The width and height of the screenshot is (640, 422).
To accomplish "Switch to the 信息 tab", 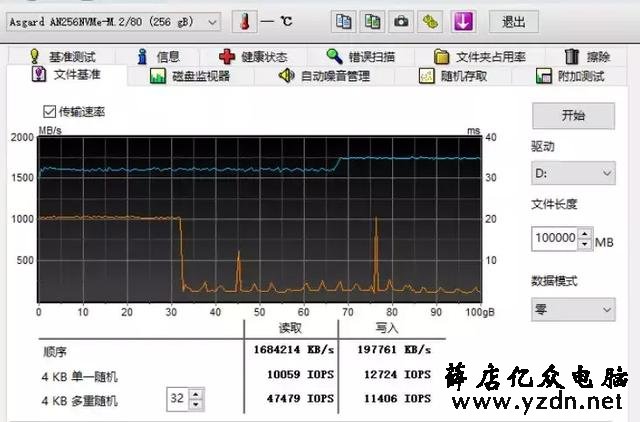I will click(158, 56).
